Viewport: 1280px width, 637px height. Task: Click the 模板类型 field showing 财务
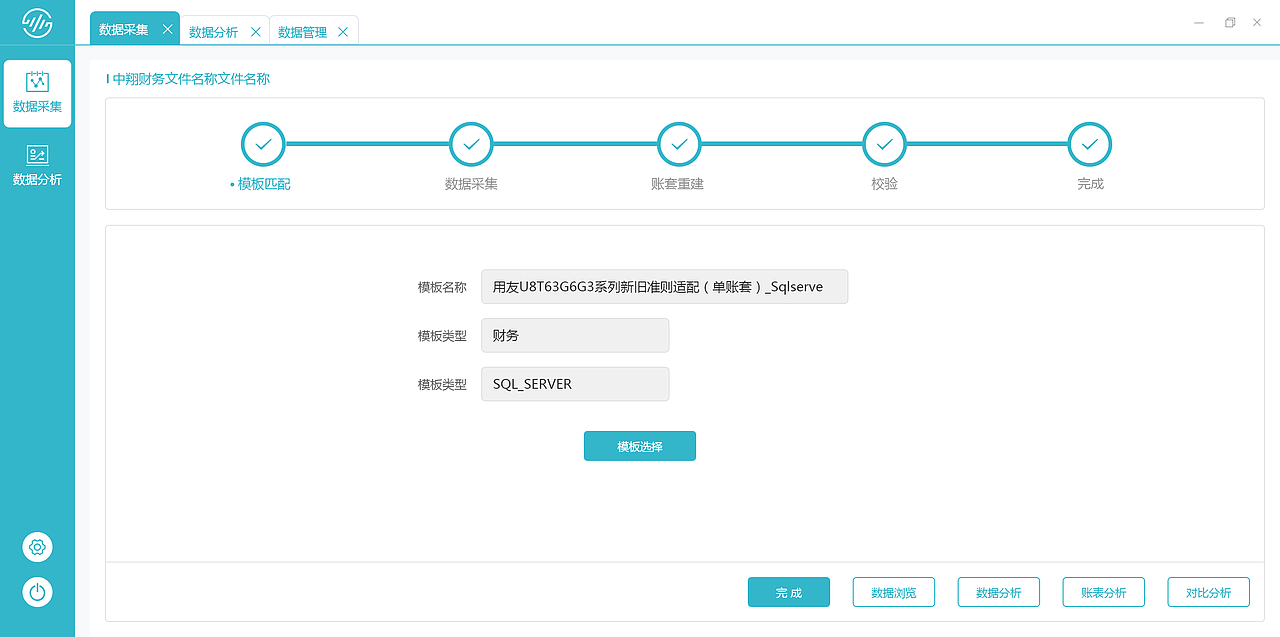[575, 335]
